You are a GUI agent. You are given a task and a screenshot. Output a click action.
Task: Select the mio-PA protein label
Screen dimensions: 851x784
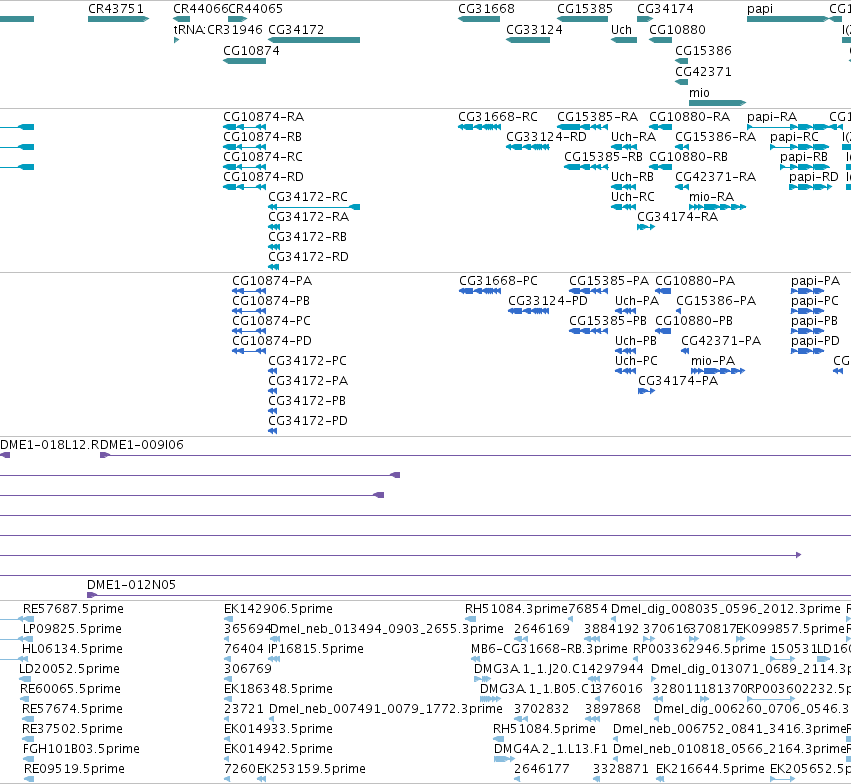point(713,361)
